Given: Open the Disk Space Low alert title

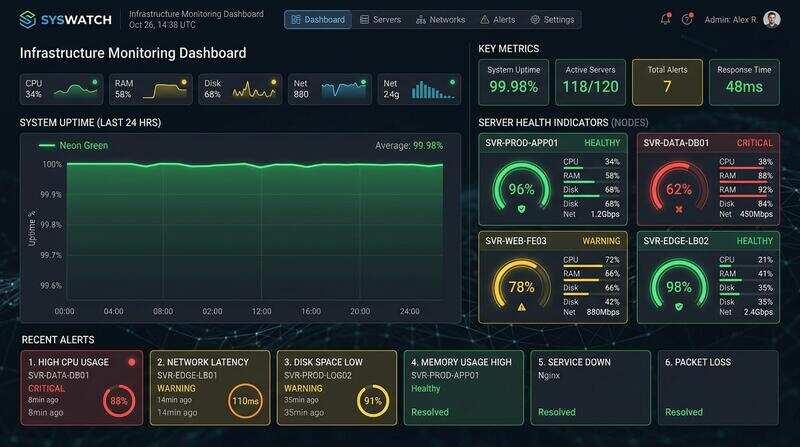Looking at the screenshot, I should click(323, 362).
